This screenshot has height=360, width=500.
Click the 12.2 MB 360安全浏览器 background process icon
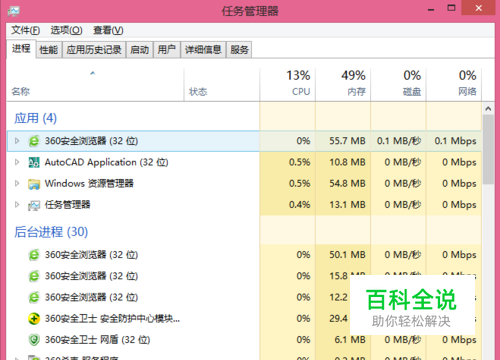[34, 297]
